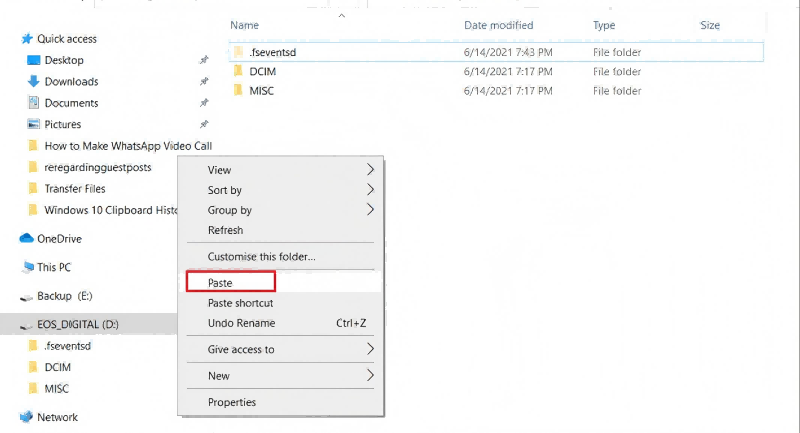Viewport: 800px width, 433px height.
Task: Click the Backup (E:) drive icon
Action: 26,297
